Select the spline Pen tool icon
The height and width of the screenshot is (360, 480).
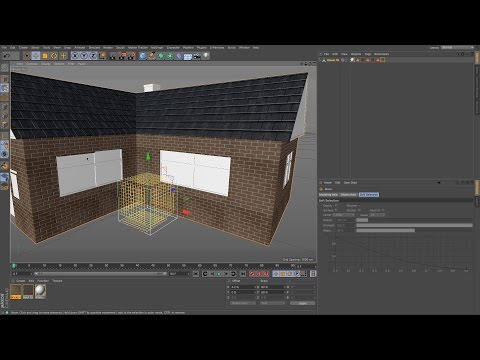point(152,56)
